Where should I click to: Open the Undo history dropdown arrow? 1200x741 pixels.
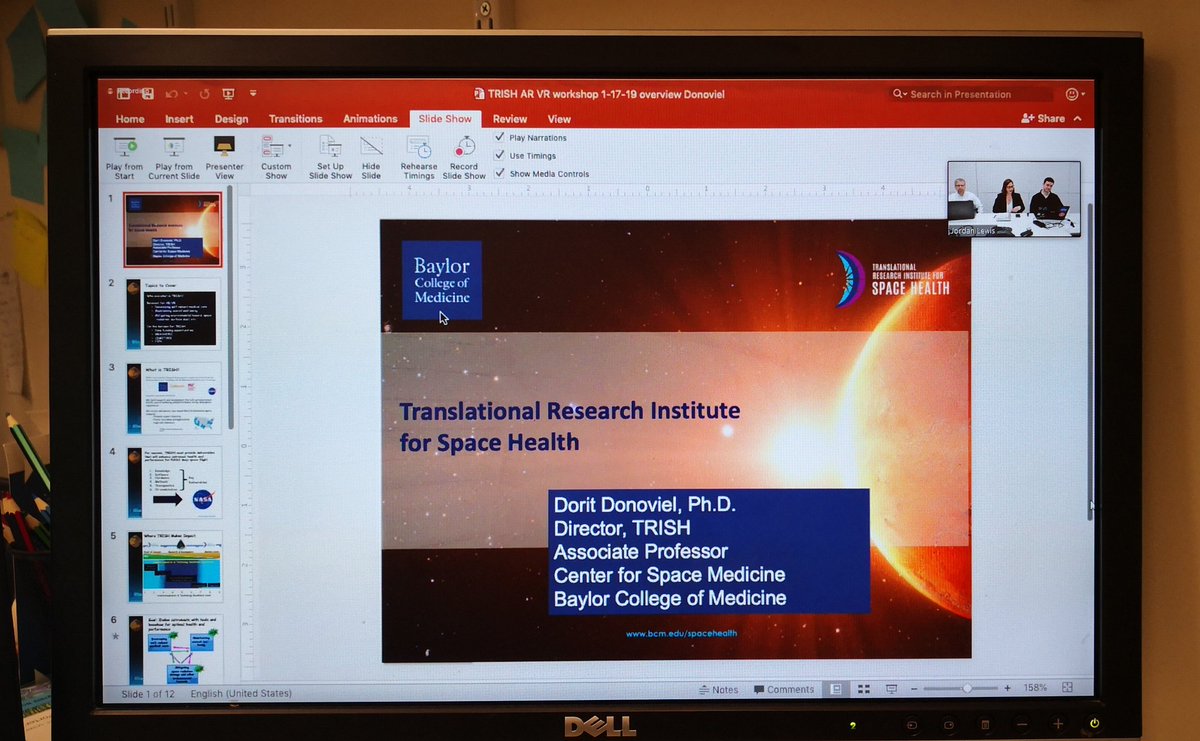coord(185,94)
